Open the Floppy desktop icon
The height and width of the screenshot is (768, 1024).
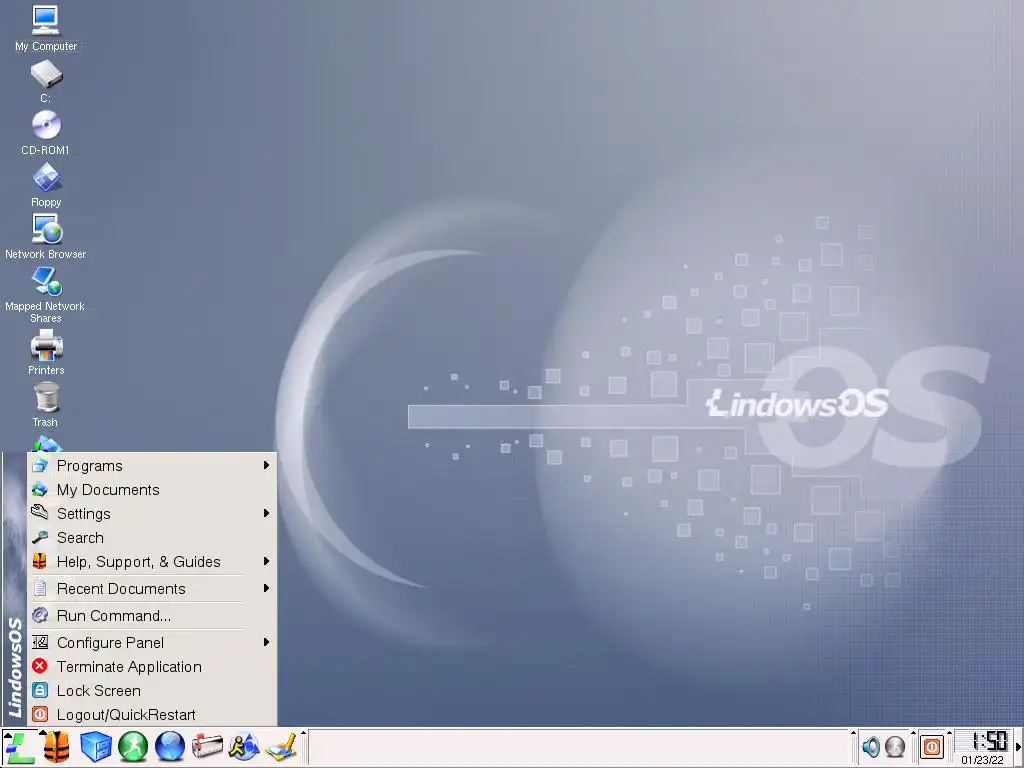click(46, 185)
